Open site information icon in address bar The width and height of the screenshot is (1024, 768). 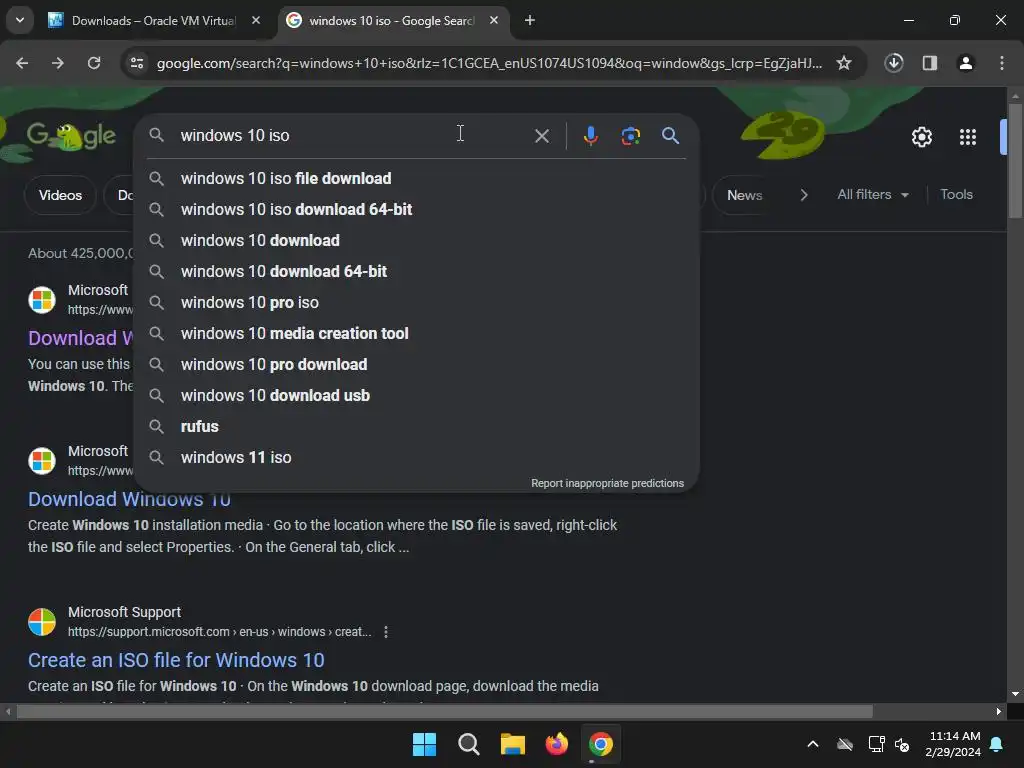click(x=137, y=63)
